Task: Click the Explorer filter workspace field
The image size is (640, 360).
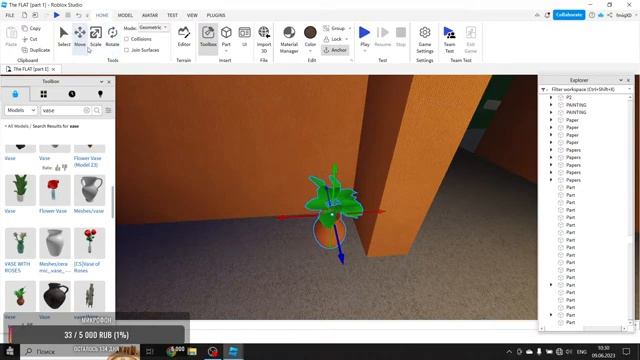Action: (x=586, y=89)
